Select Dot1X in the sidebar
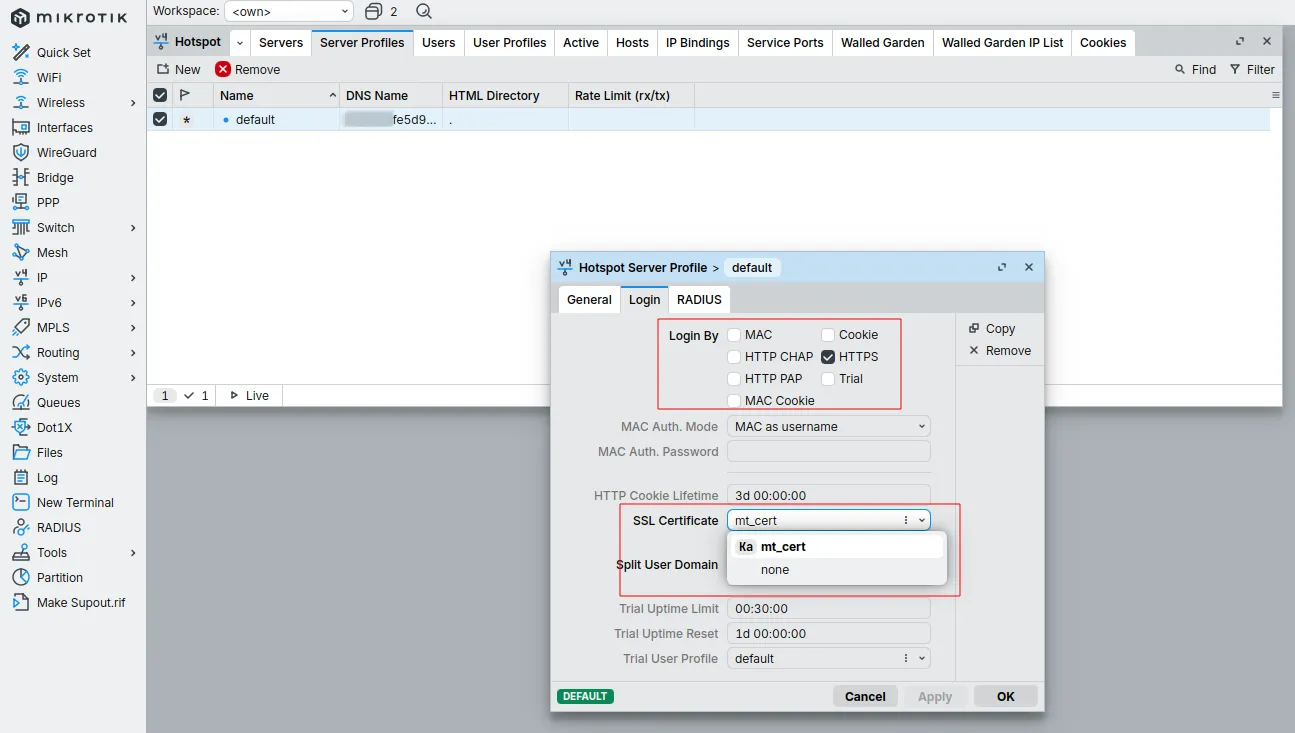Screen dimensions: 1295x733 [54, 427]
